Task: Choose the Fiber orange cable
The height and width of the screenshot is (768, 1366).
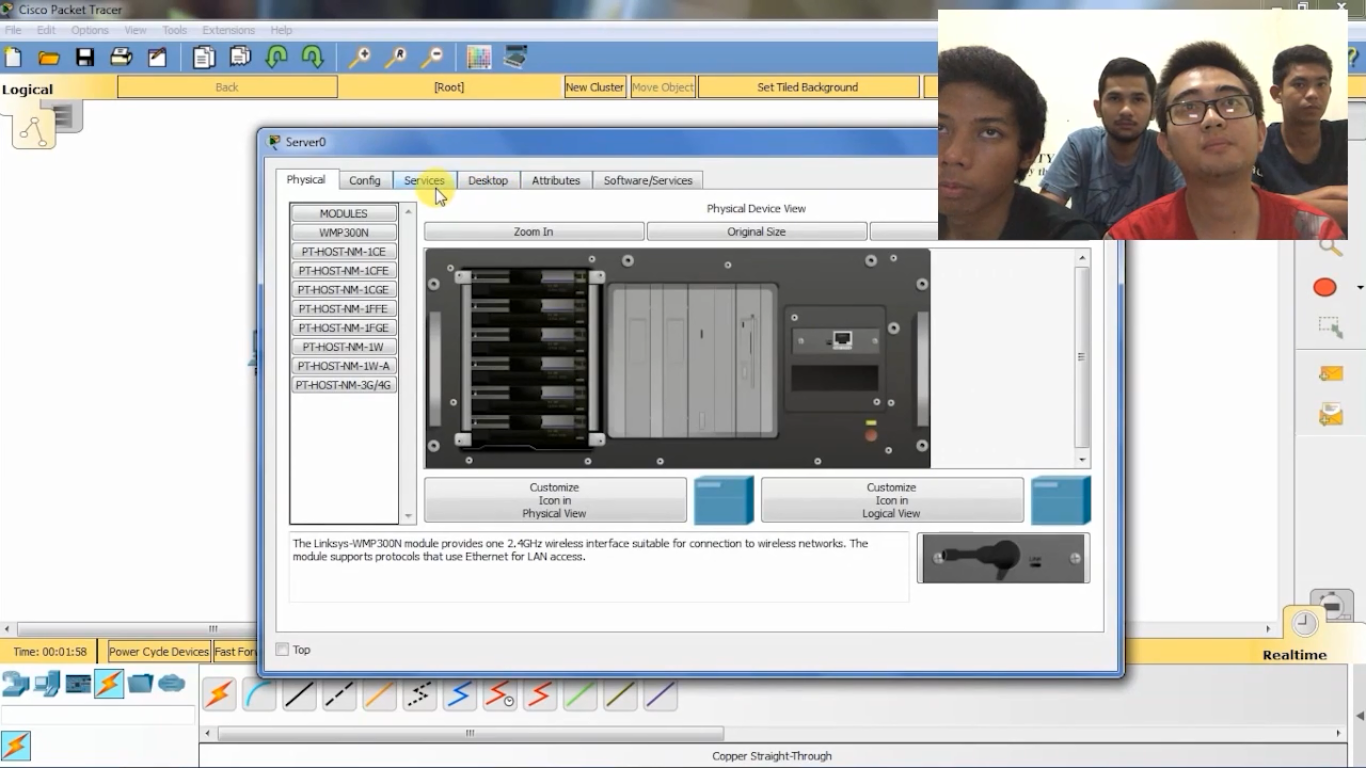Action: click(x=379, y=694)
